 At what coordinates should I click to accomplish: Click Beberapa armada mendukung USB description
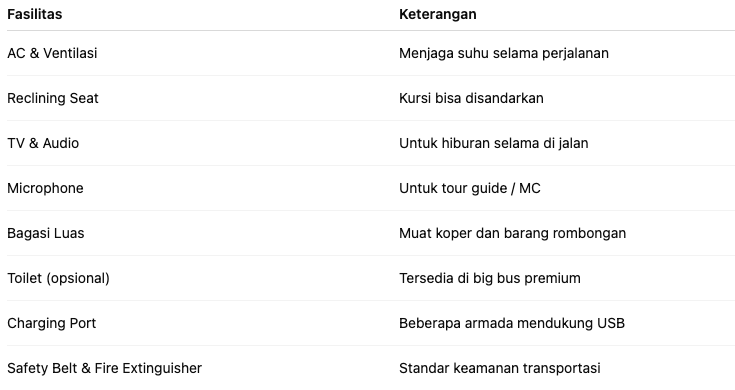512,323
